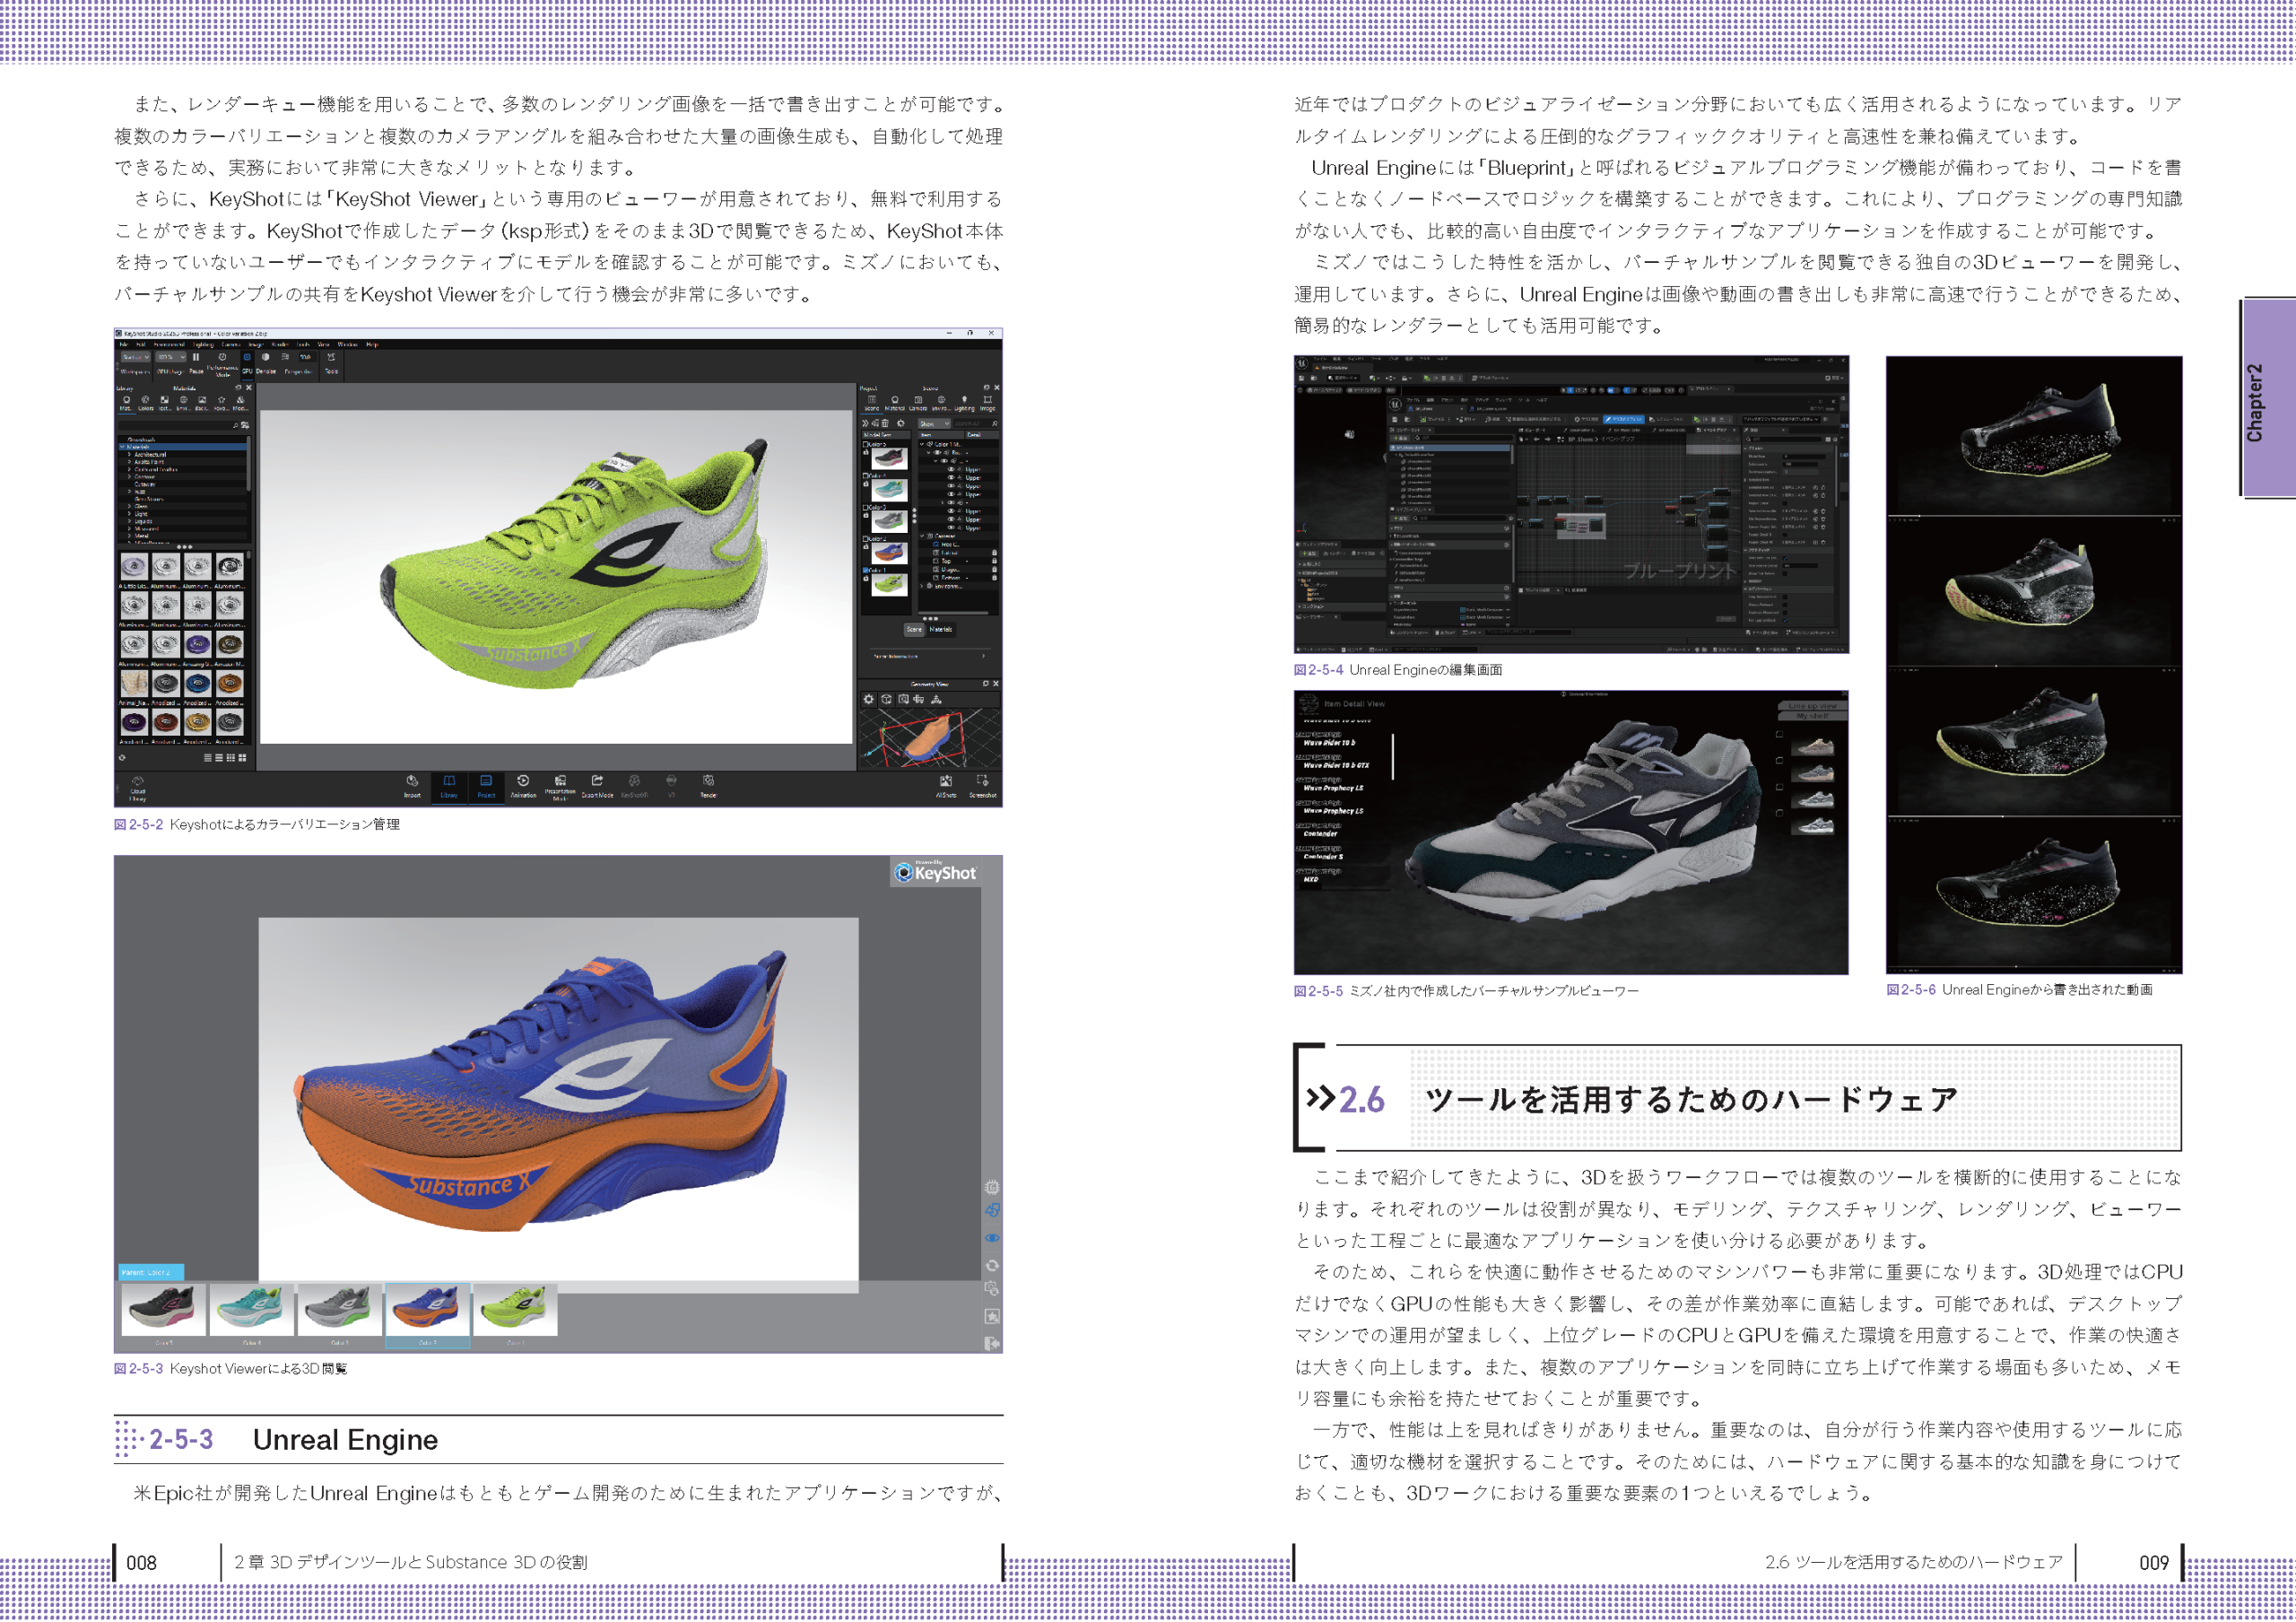This screenshot has width=2296, height=1622.
Task: Click the starred image icon in KeyShot Viewer
Action: point(991,1316)
